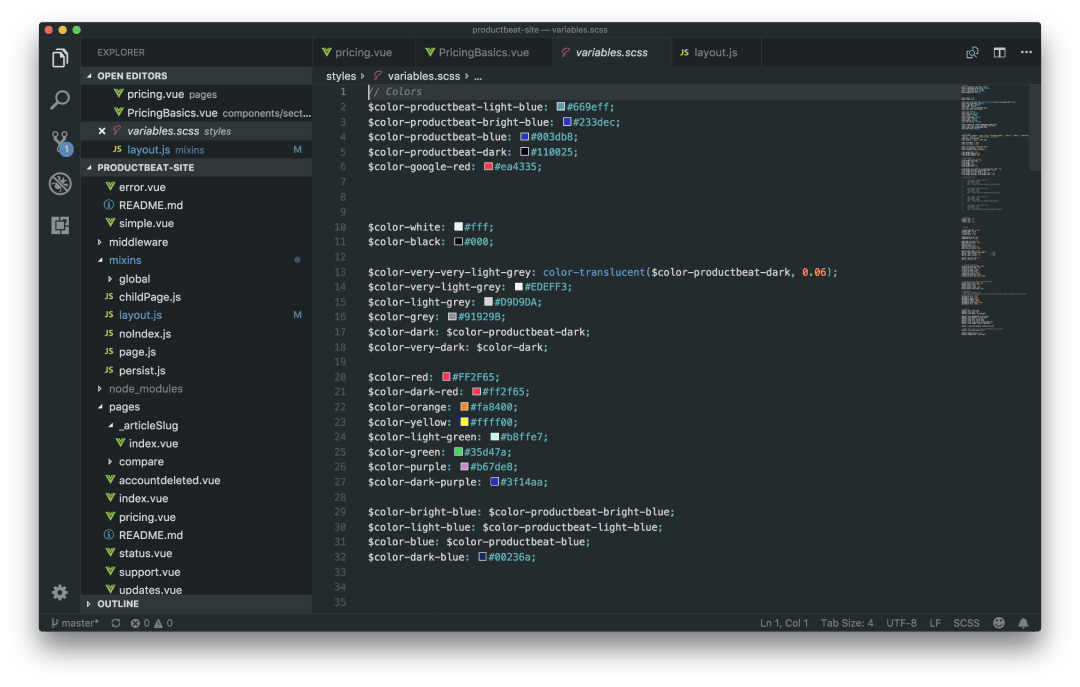This screenshot has width=1080, height=687.
Task: Click the Open Changes icon in editor toolbar
Action: point(972,52)
